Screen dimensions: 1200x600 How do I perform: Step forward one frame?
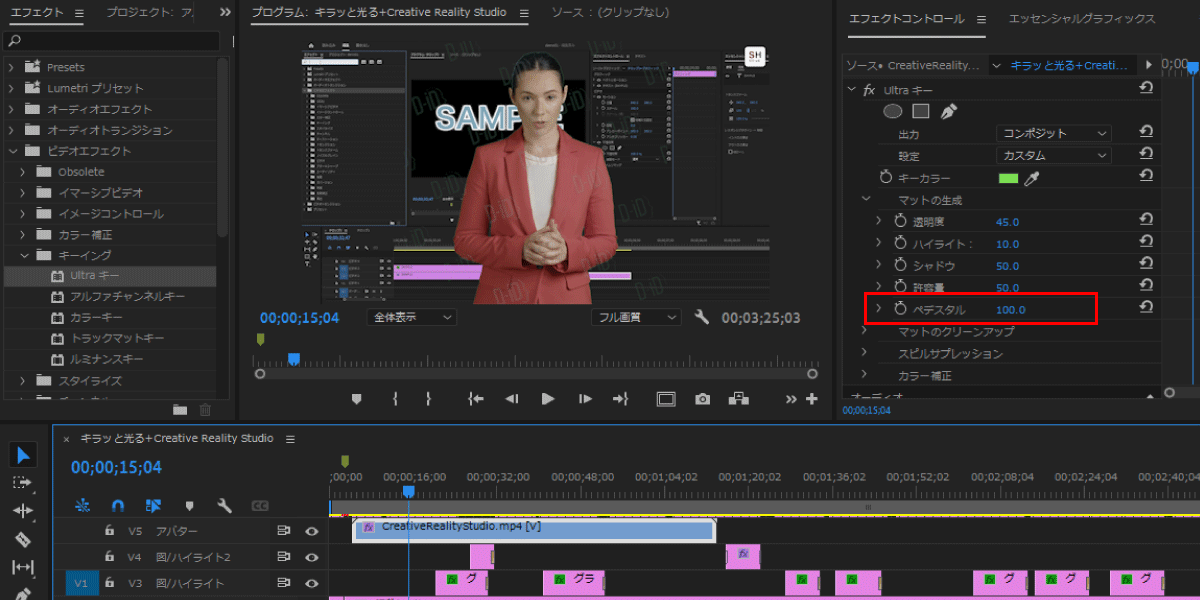pos(585,399)
